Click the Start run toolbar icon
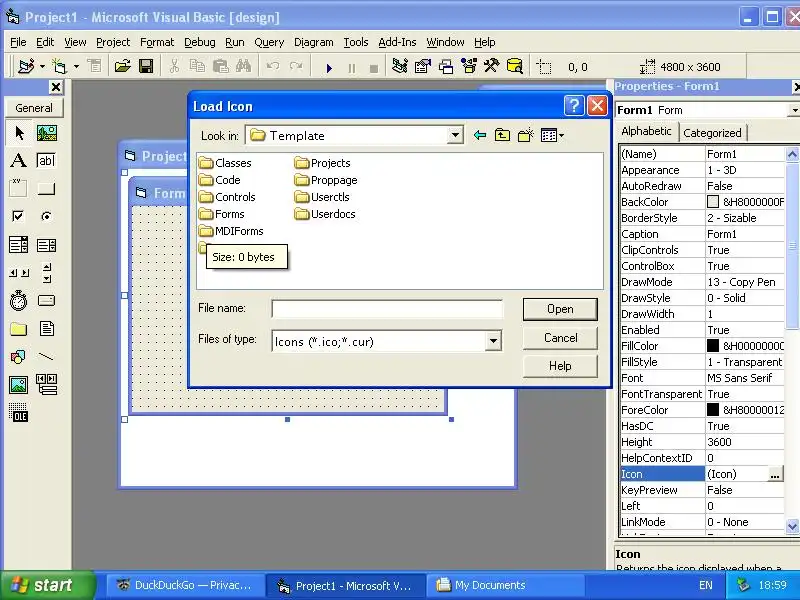This screenshot has height=600, width=800. click(329, 67)
